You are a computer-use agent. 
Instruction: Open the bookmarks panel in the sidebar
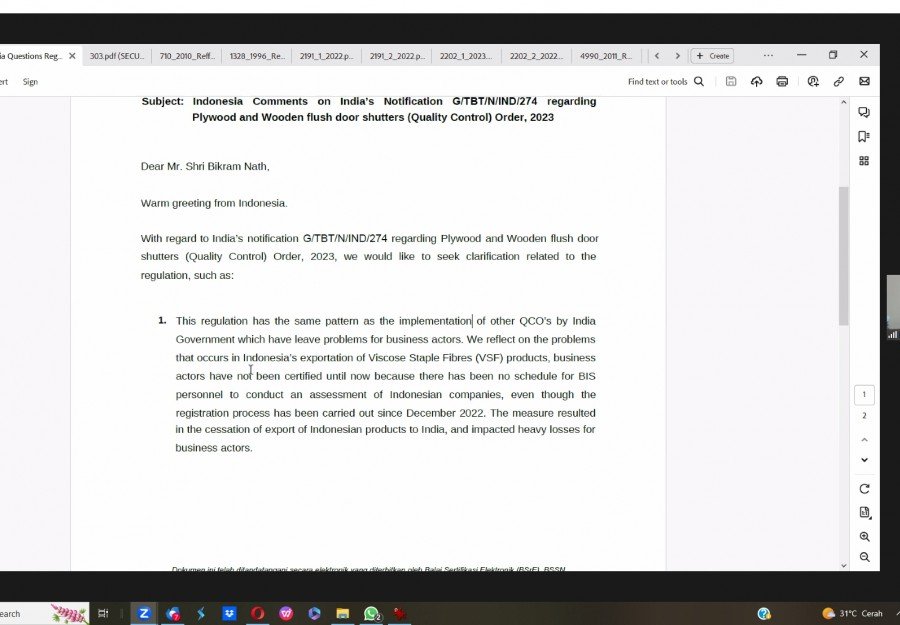[x=864, y=137]
